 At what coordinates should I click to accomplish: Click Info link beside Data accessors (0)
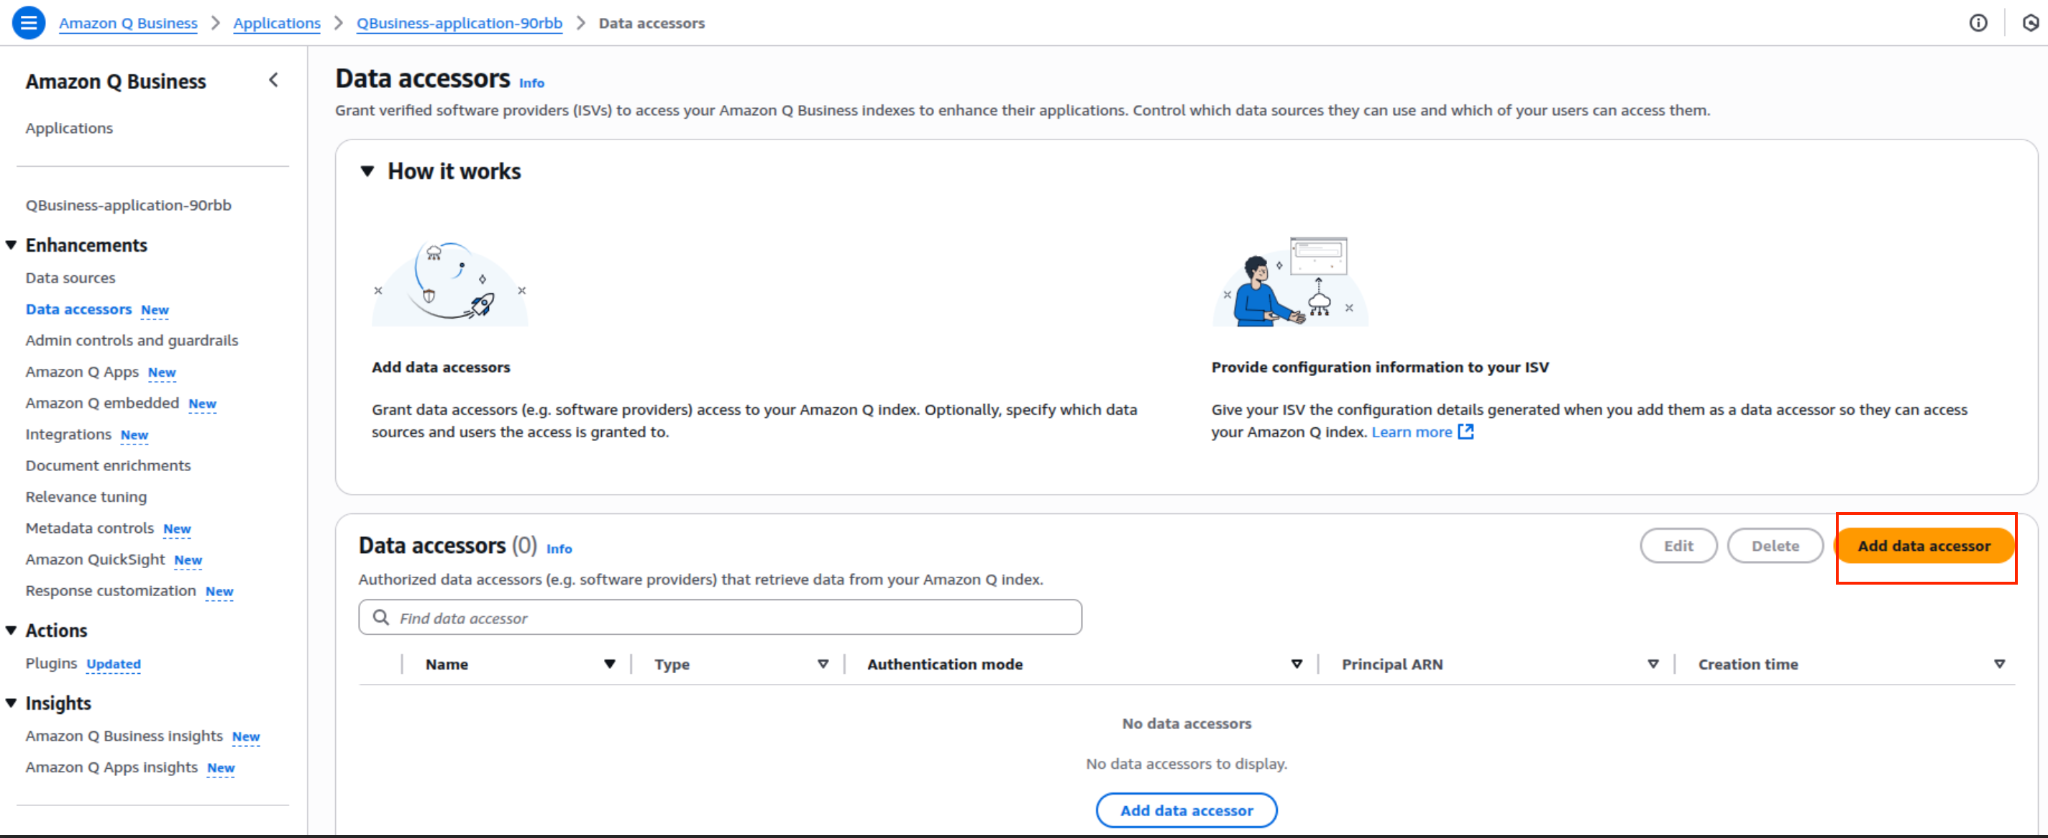pos(559,549)
